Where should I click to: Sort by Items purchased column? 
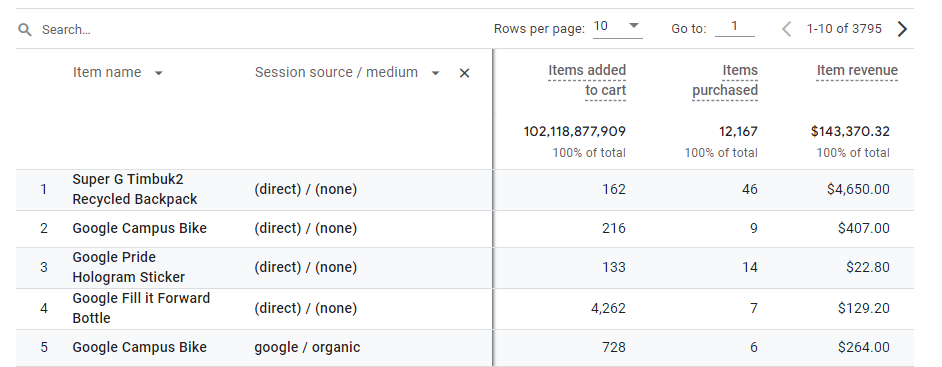point(725,80)
